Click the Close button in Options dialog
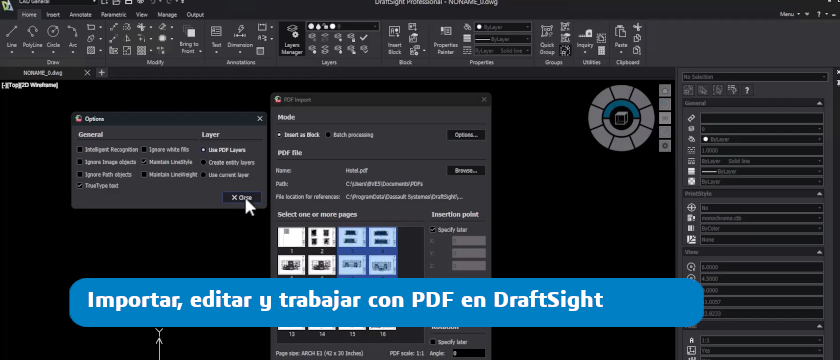Image resolution: width=840 pixels, height=360 pixels. click(x=242, y=197)
